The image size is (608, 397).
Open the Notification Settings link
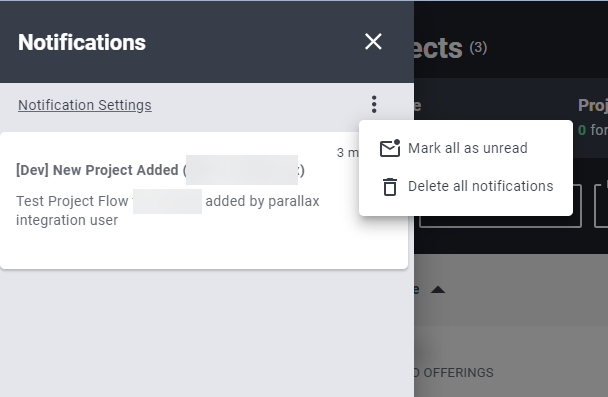[x=85, y=105]
